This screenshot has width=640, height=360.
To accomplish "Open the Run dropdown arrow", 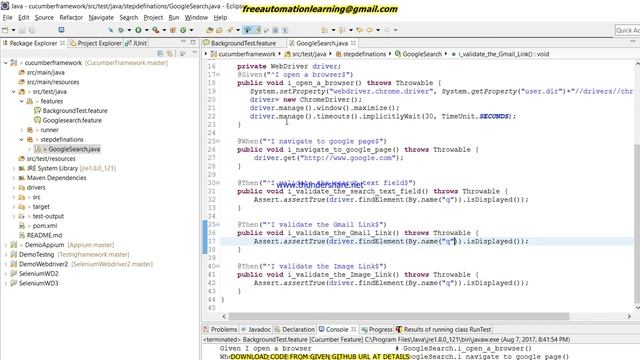I will point(147,30).
